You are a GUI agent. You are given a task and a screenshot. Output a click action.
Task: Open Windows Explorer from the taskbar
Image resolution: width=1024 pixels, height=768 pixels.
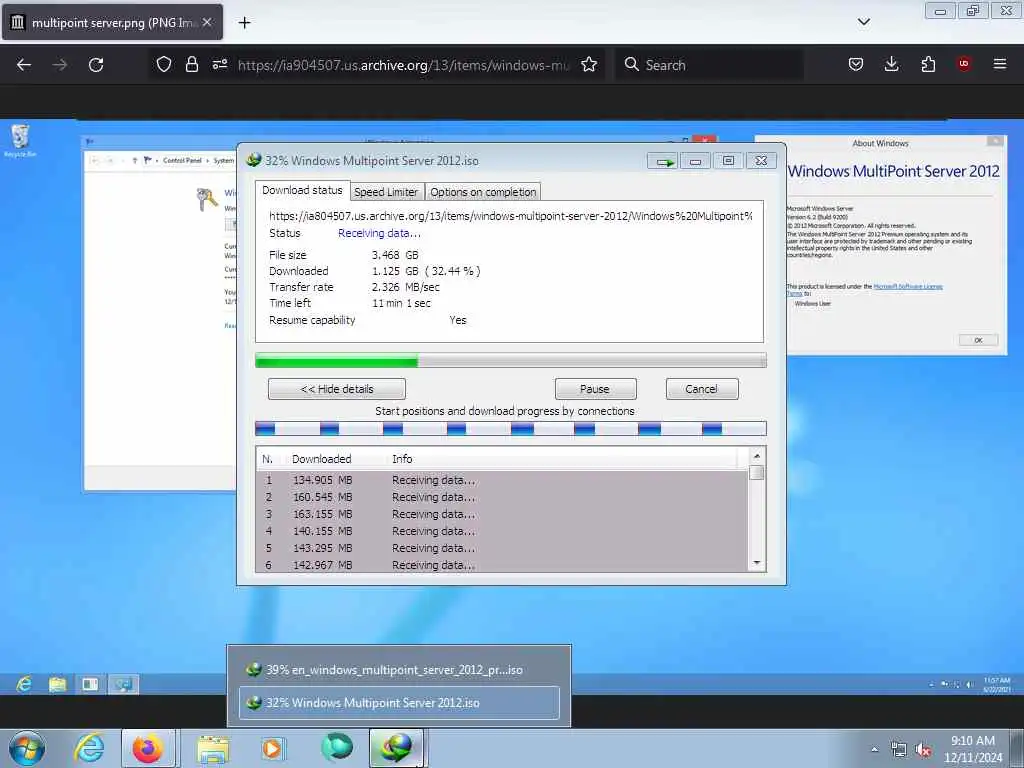click(214, 748)
